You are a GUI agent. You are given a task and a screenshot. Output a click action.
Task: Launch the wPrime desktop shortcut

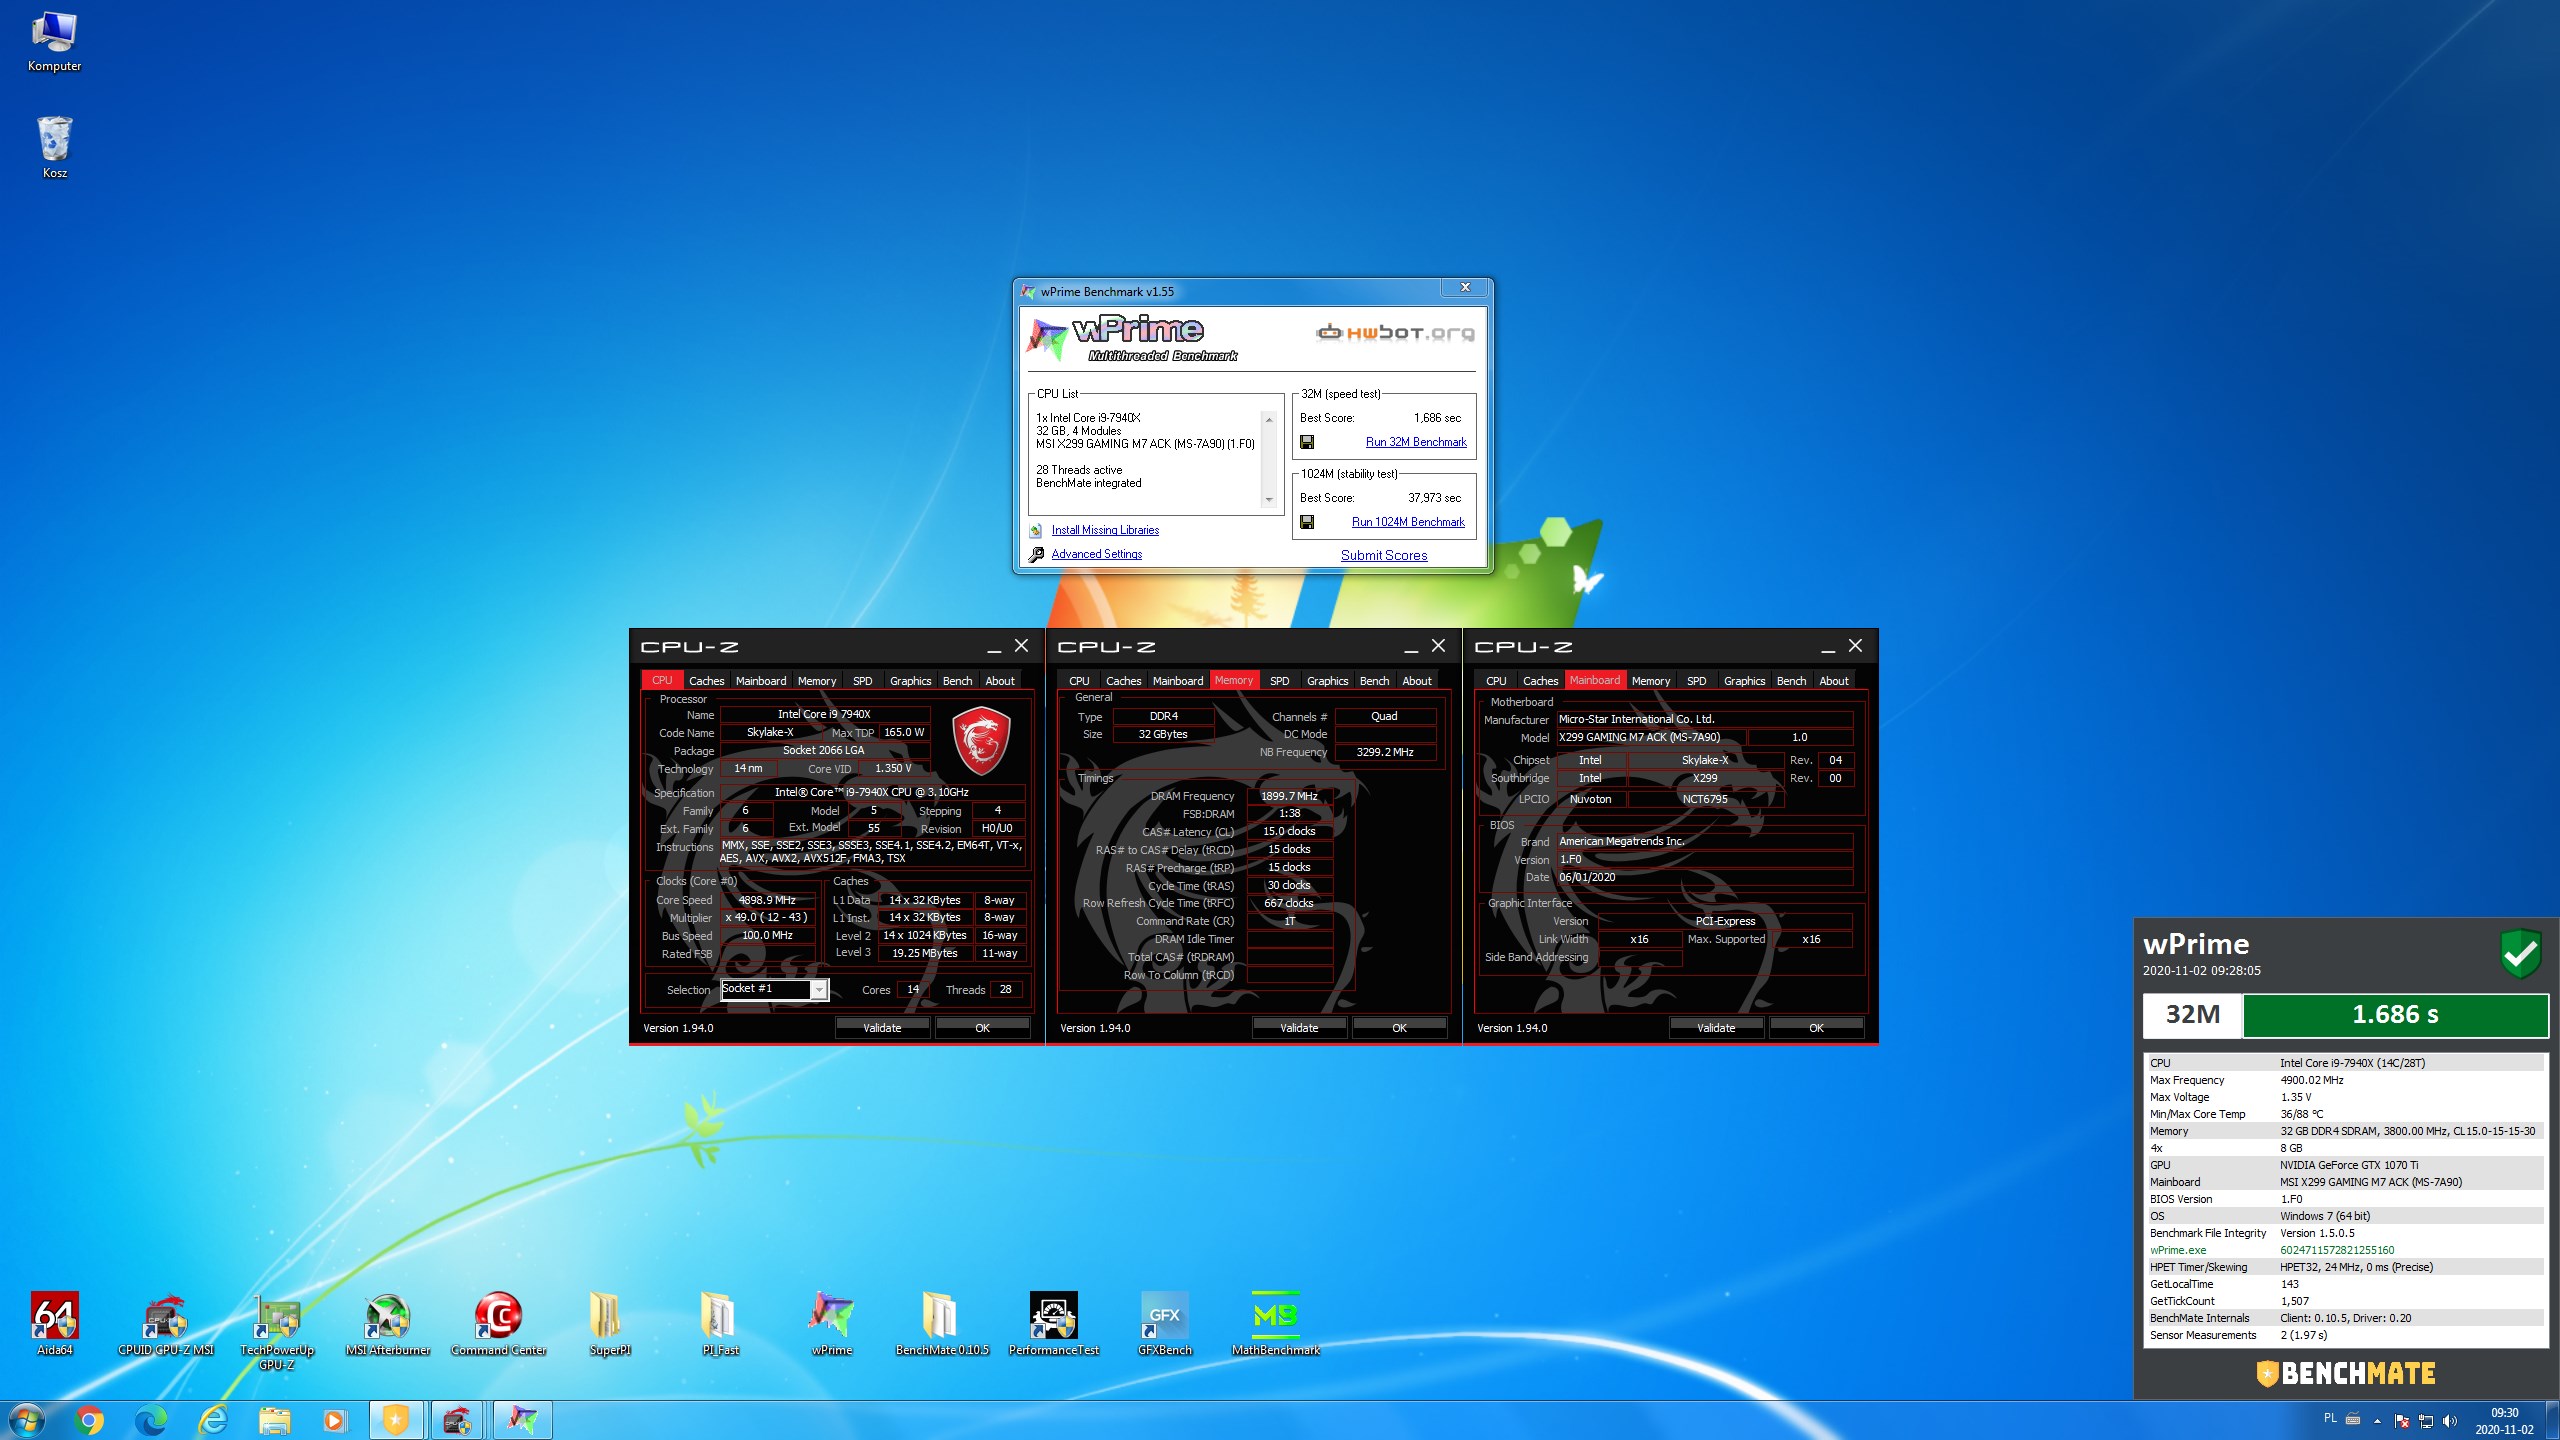[x=831, y=1323]
